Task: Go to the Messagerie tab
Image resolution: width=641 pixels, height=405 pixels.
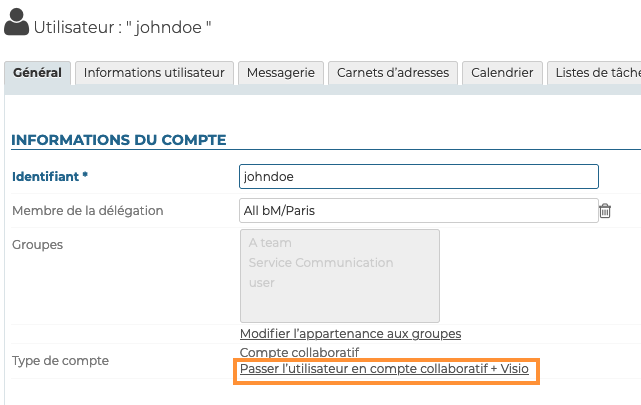Action: pos(281,73)
